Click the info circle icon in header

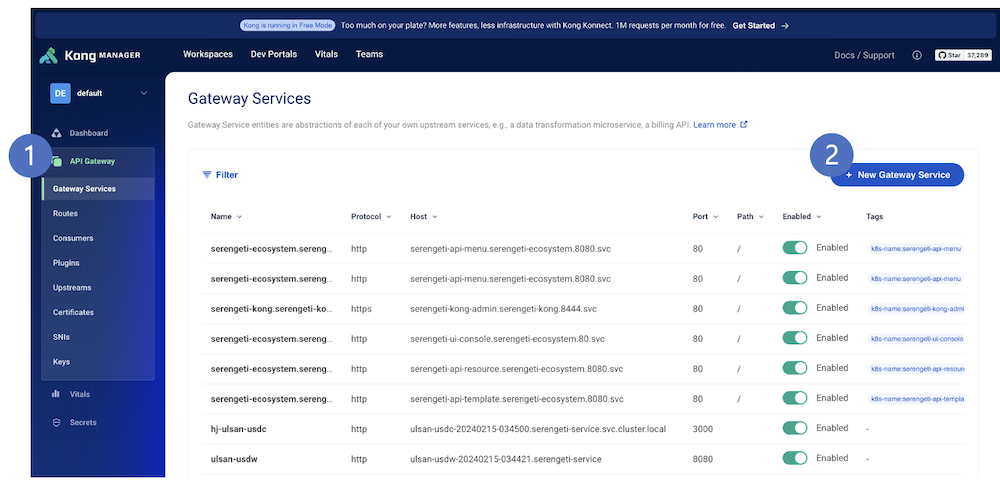click(917, 55)
